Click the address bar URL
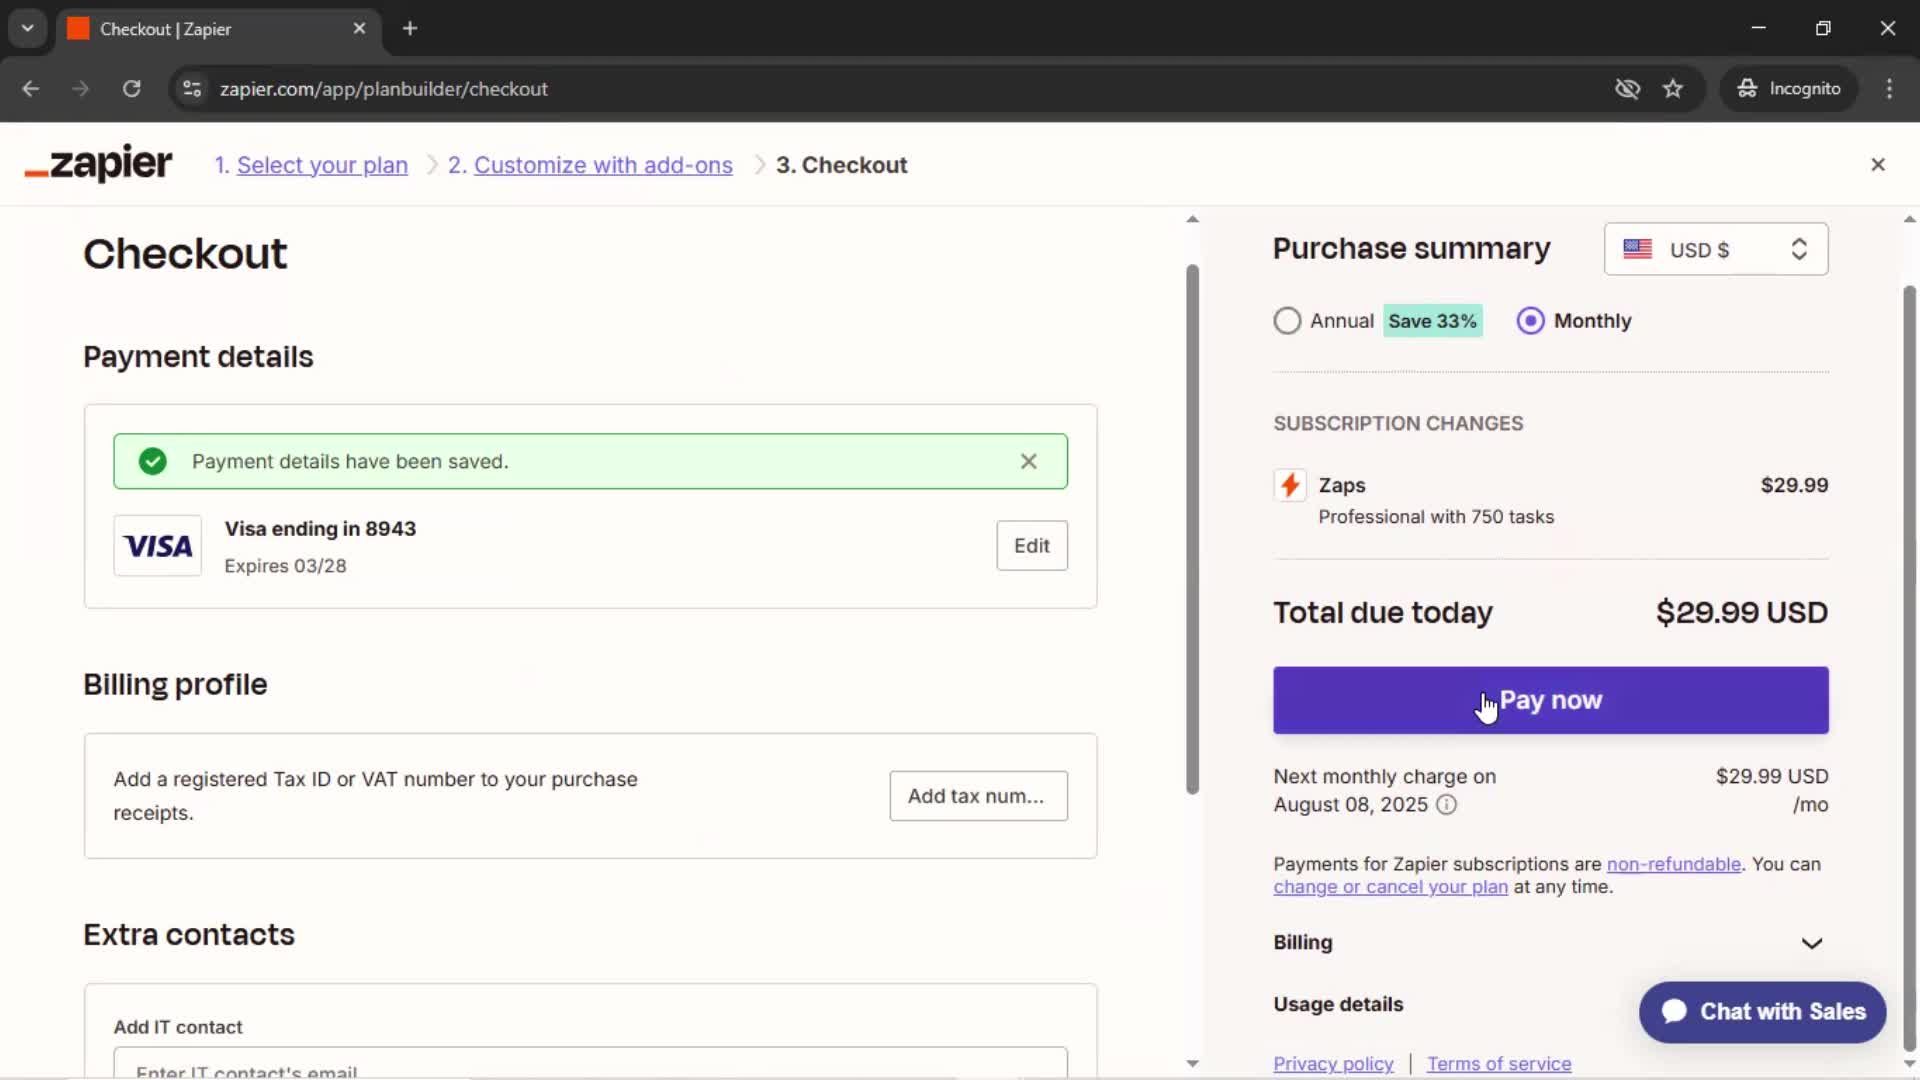Viewport: 1920px width, 1080px height. pyautogui.click(x=384, y=88)
